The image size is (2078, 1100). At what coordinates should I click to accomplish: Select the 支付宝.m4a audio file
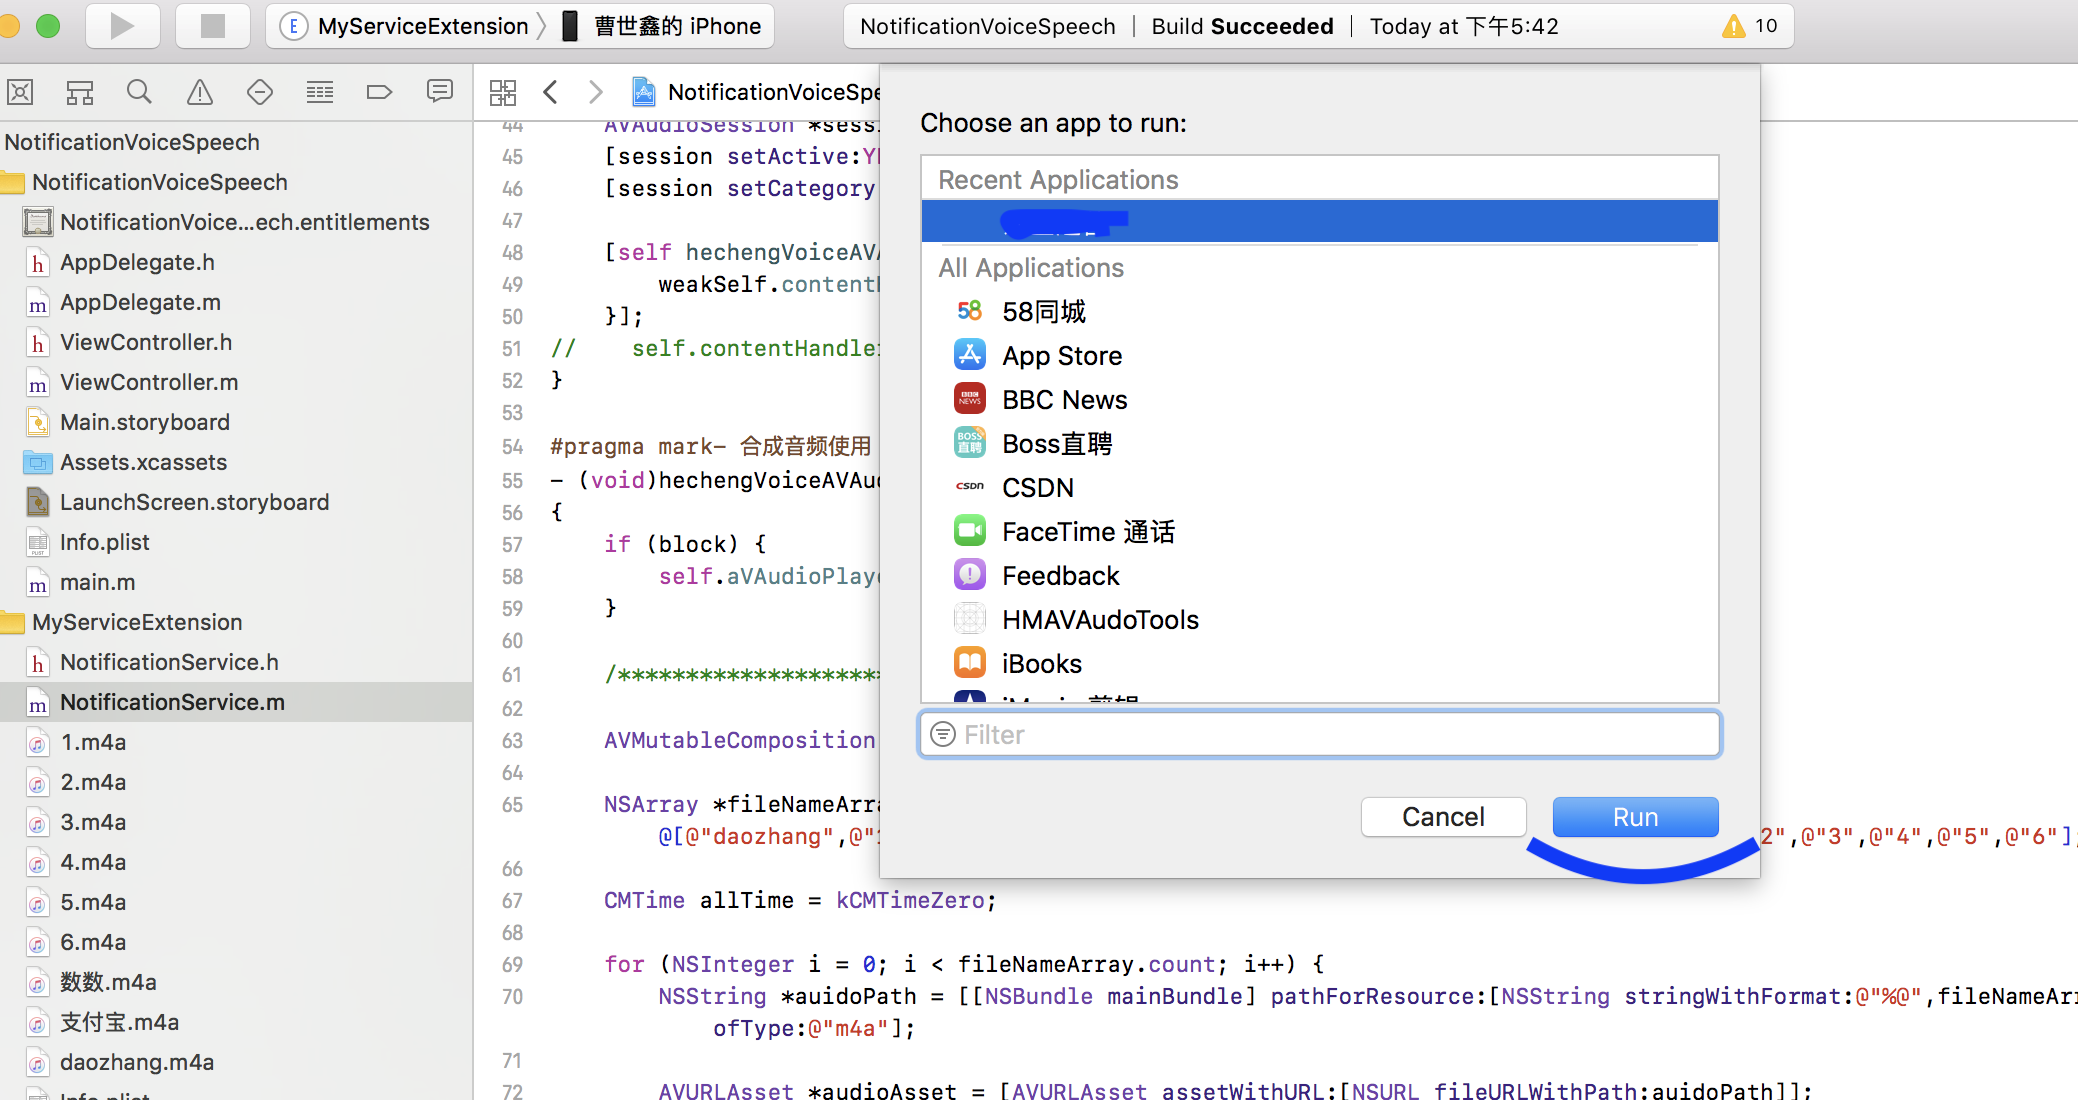pyautogui.click(x=119, y=1022)
